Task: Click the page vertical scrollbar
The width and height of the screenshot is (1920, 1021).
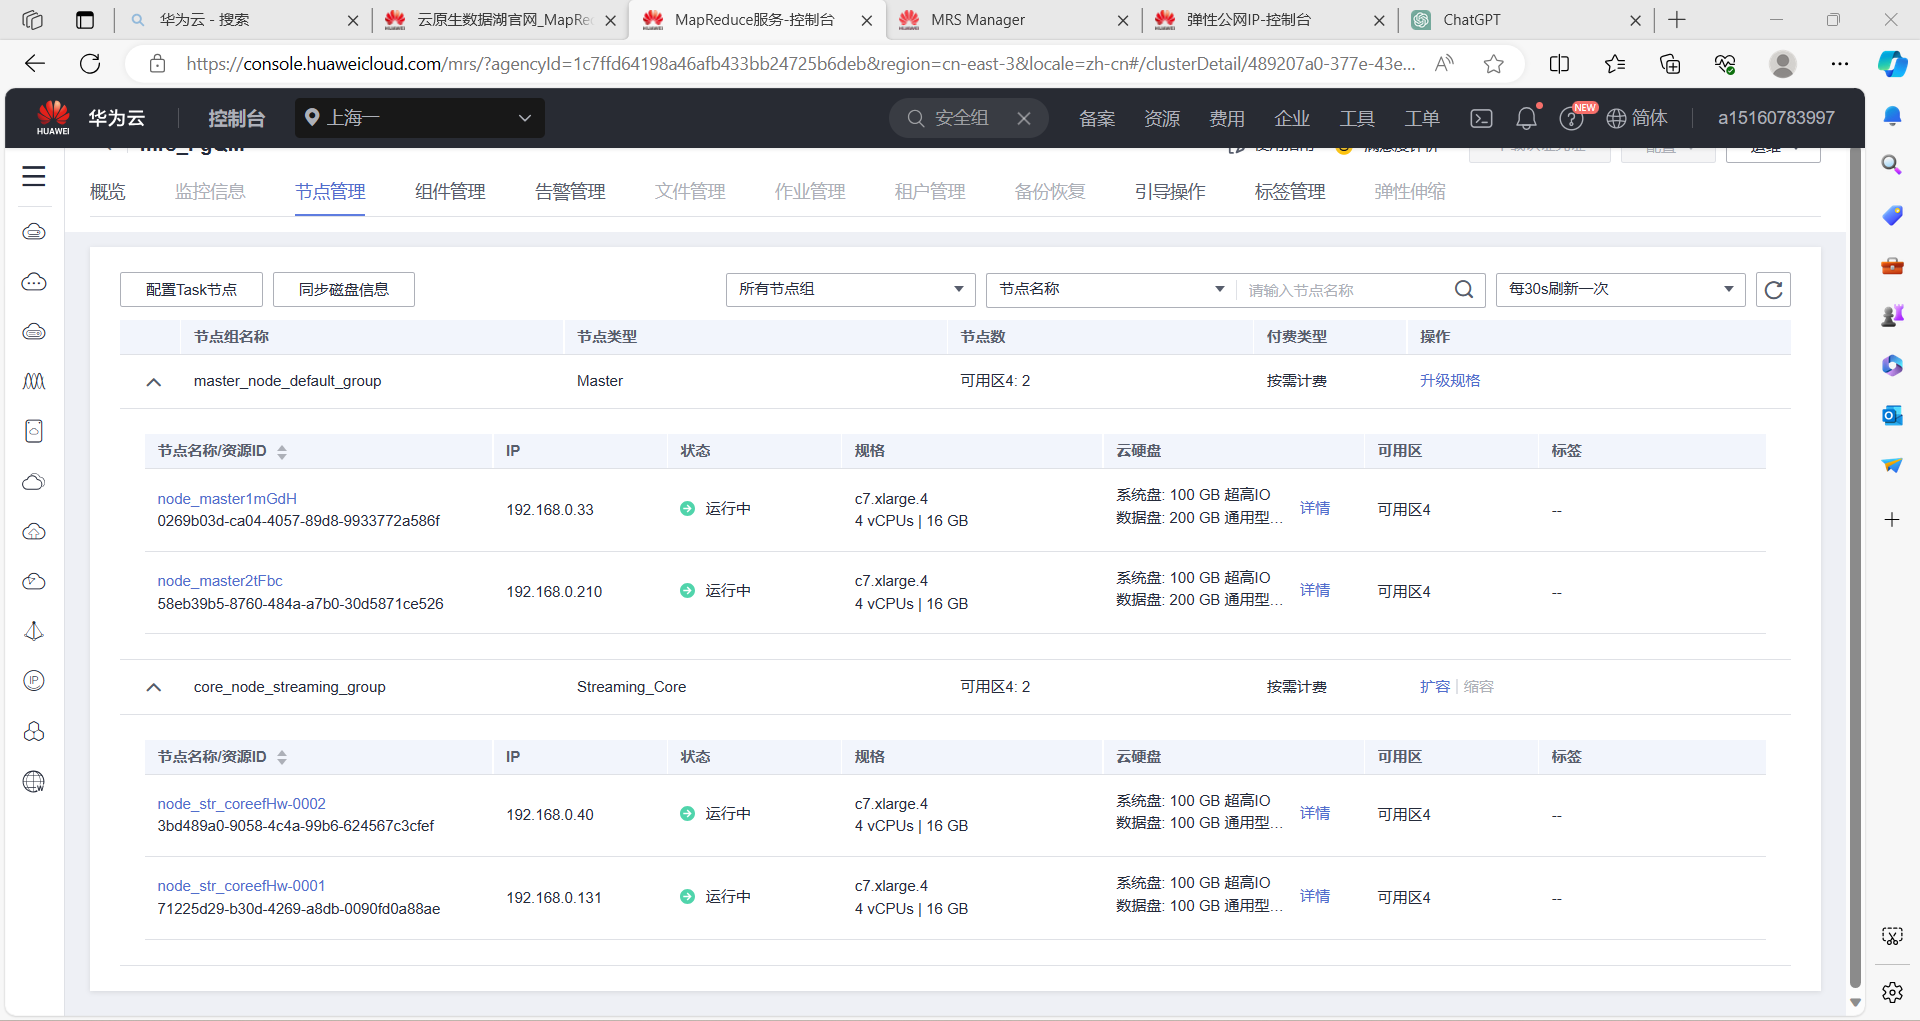Action: (1856, 570)
